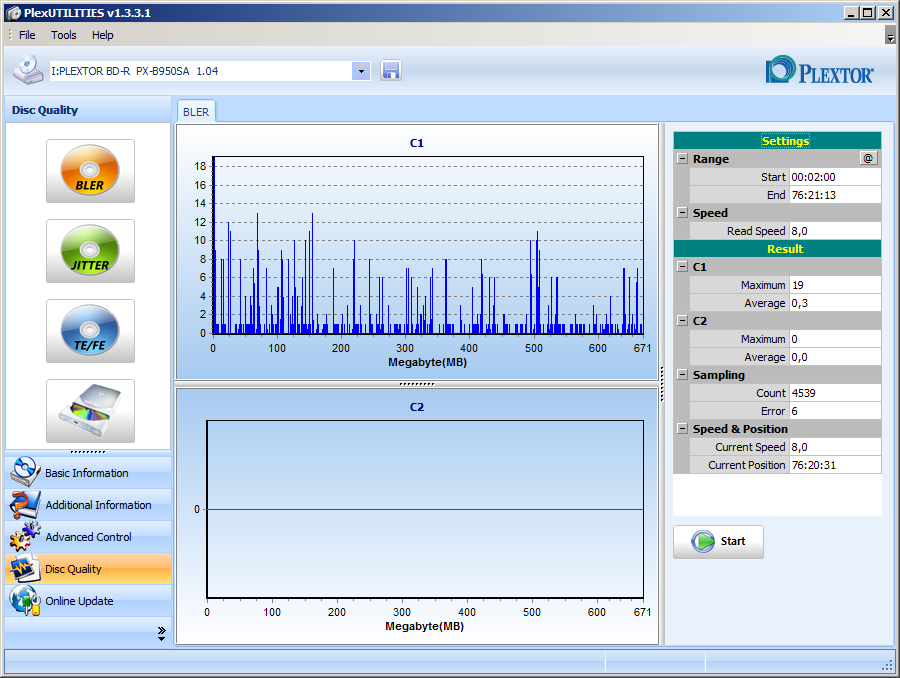The height and width of the screenshot is (678, 900).
Task: Go to Disc Quality section
Action: (x=88, y=569)
